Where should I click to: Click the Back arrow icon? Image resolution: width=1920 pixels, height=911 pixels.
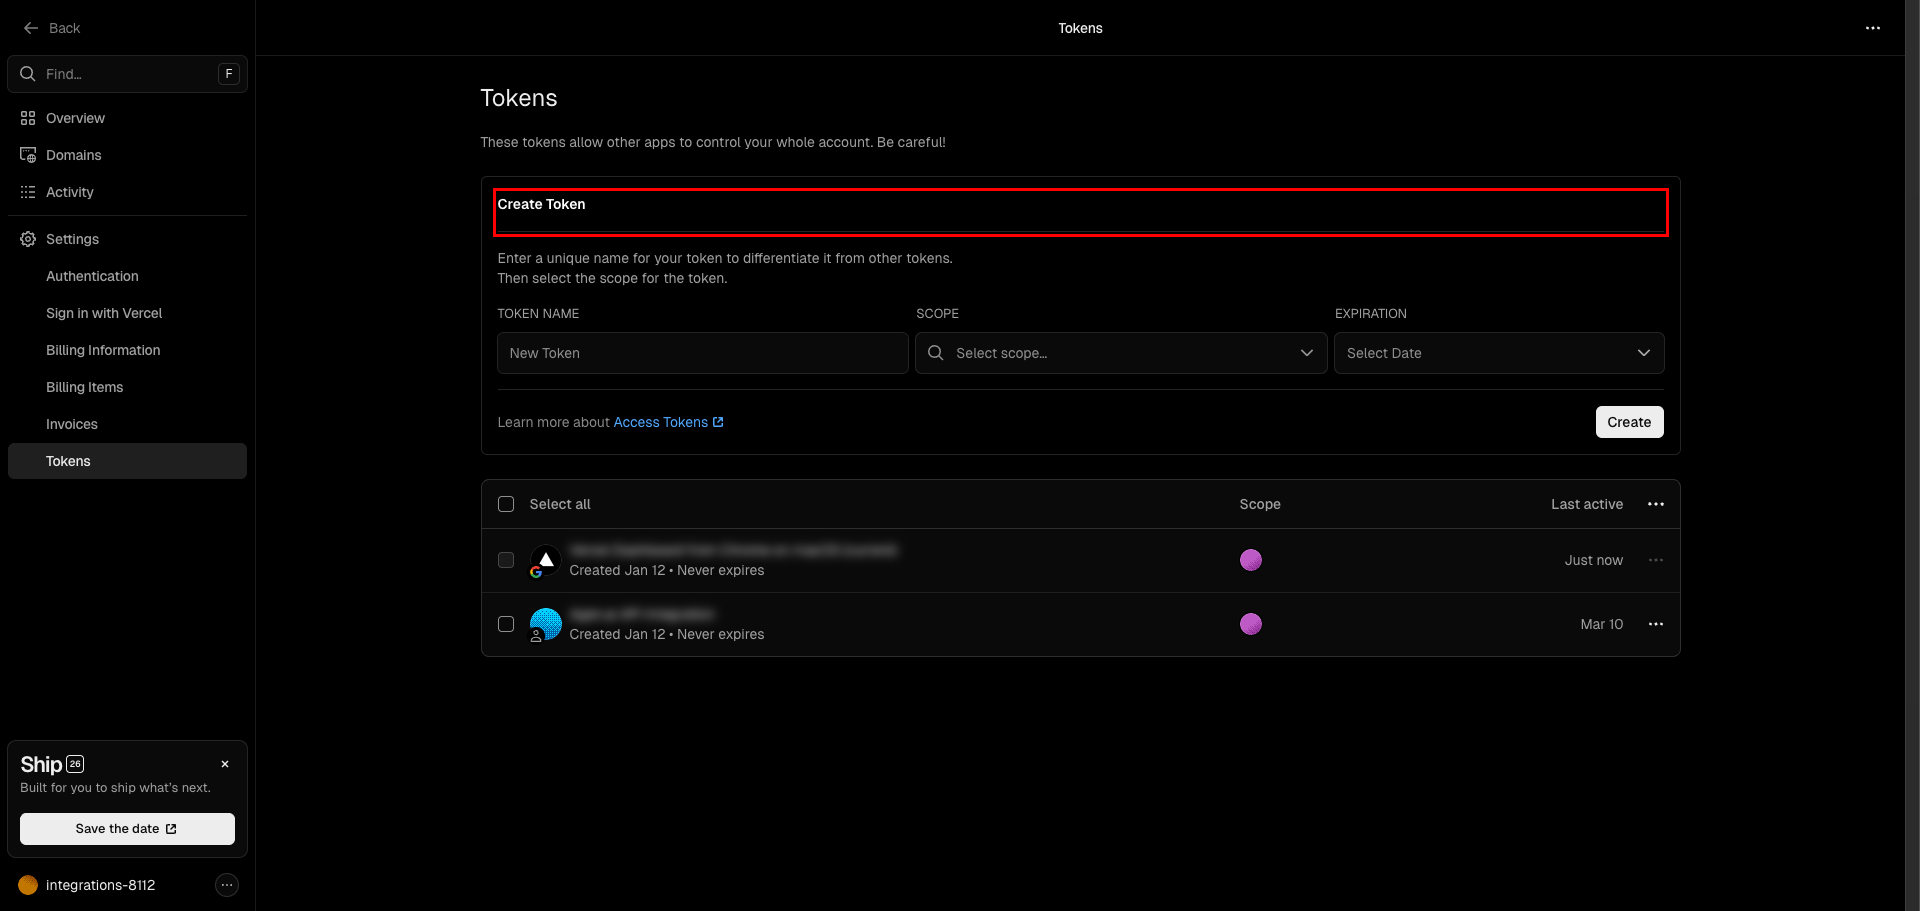point(31,28)
